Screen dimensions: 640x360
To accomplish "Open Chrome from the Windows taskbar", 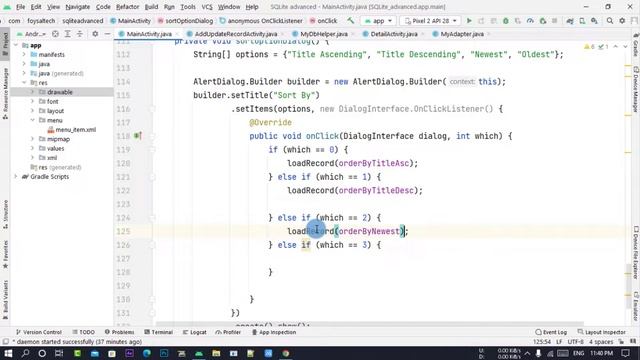I will pyautogui.click(x=286, y=353).
